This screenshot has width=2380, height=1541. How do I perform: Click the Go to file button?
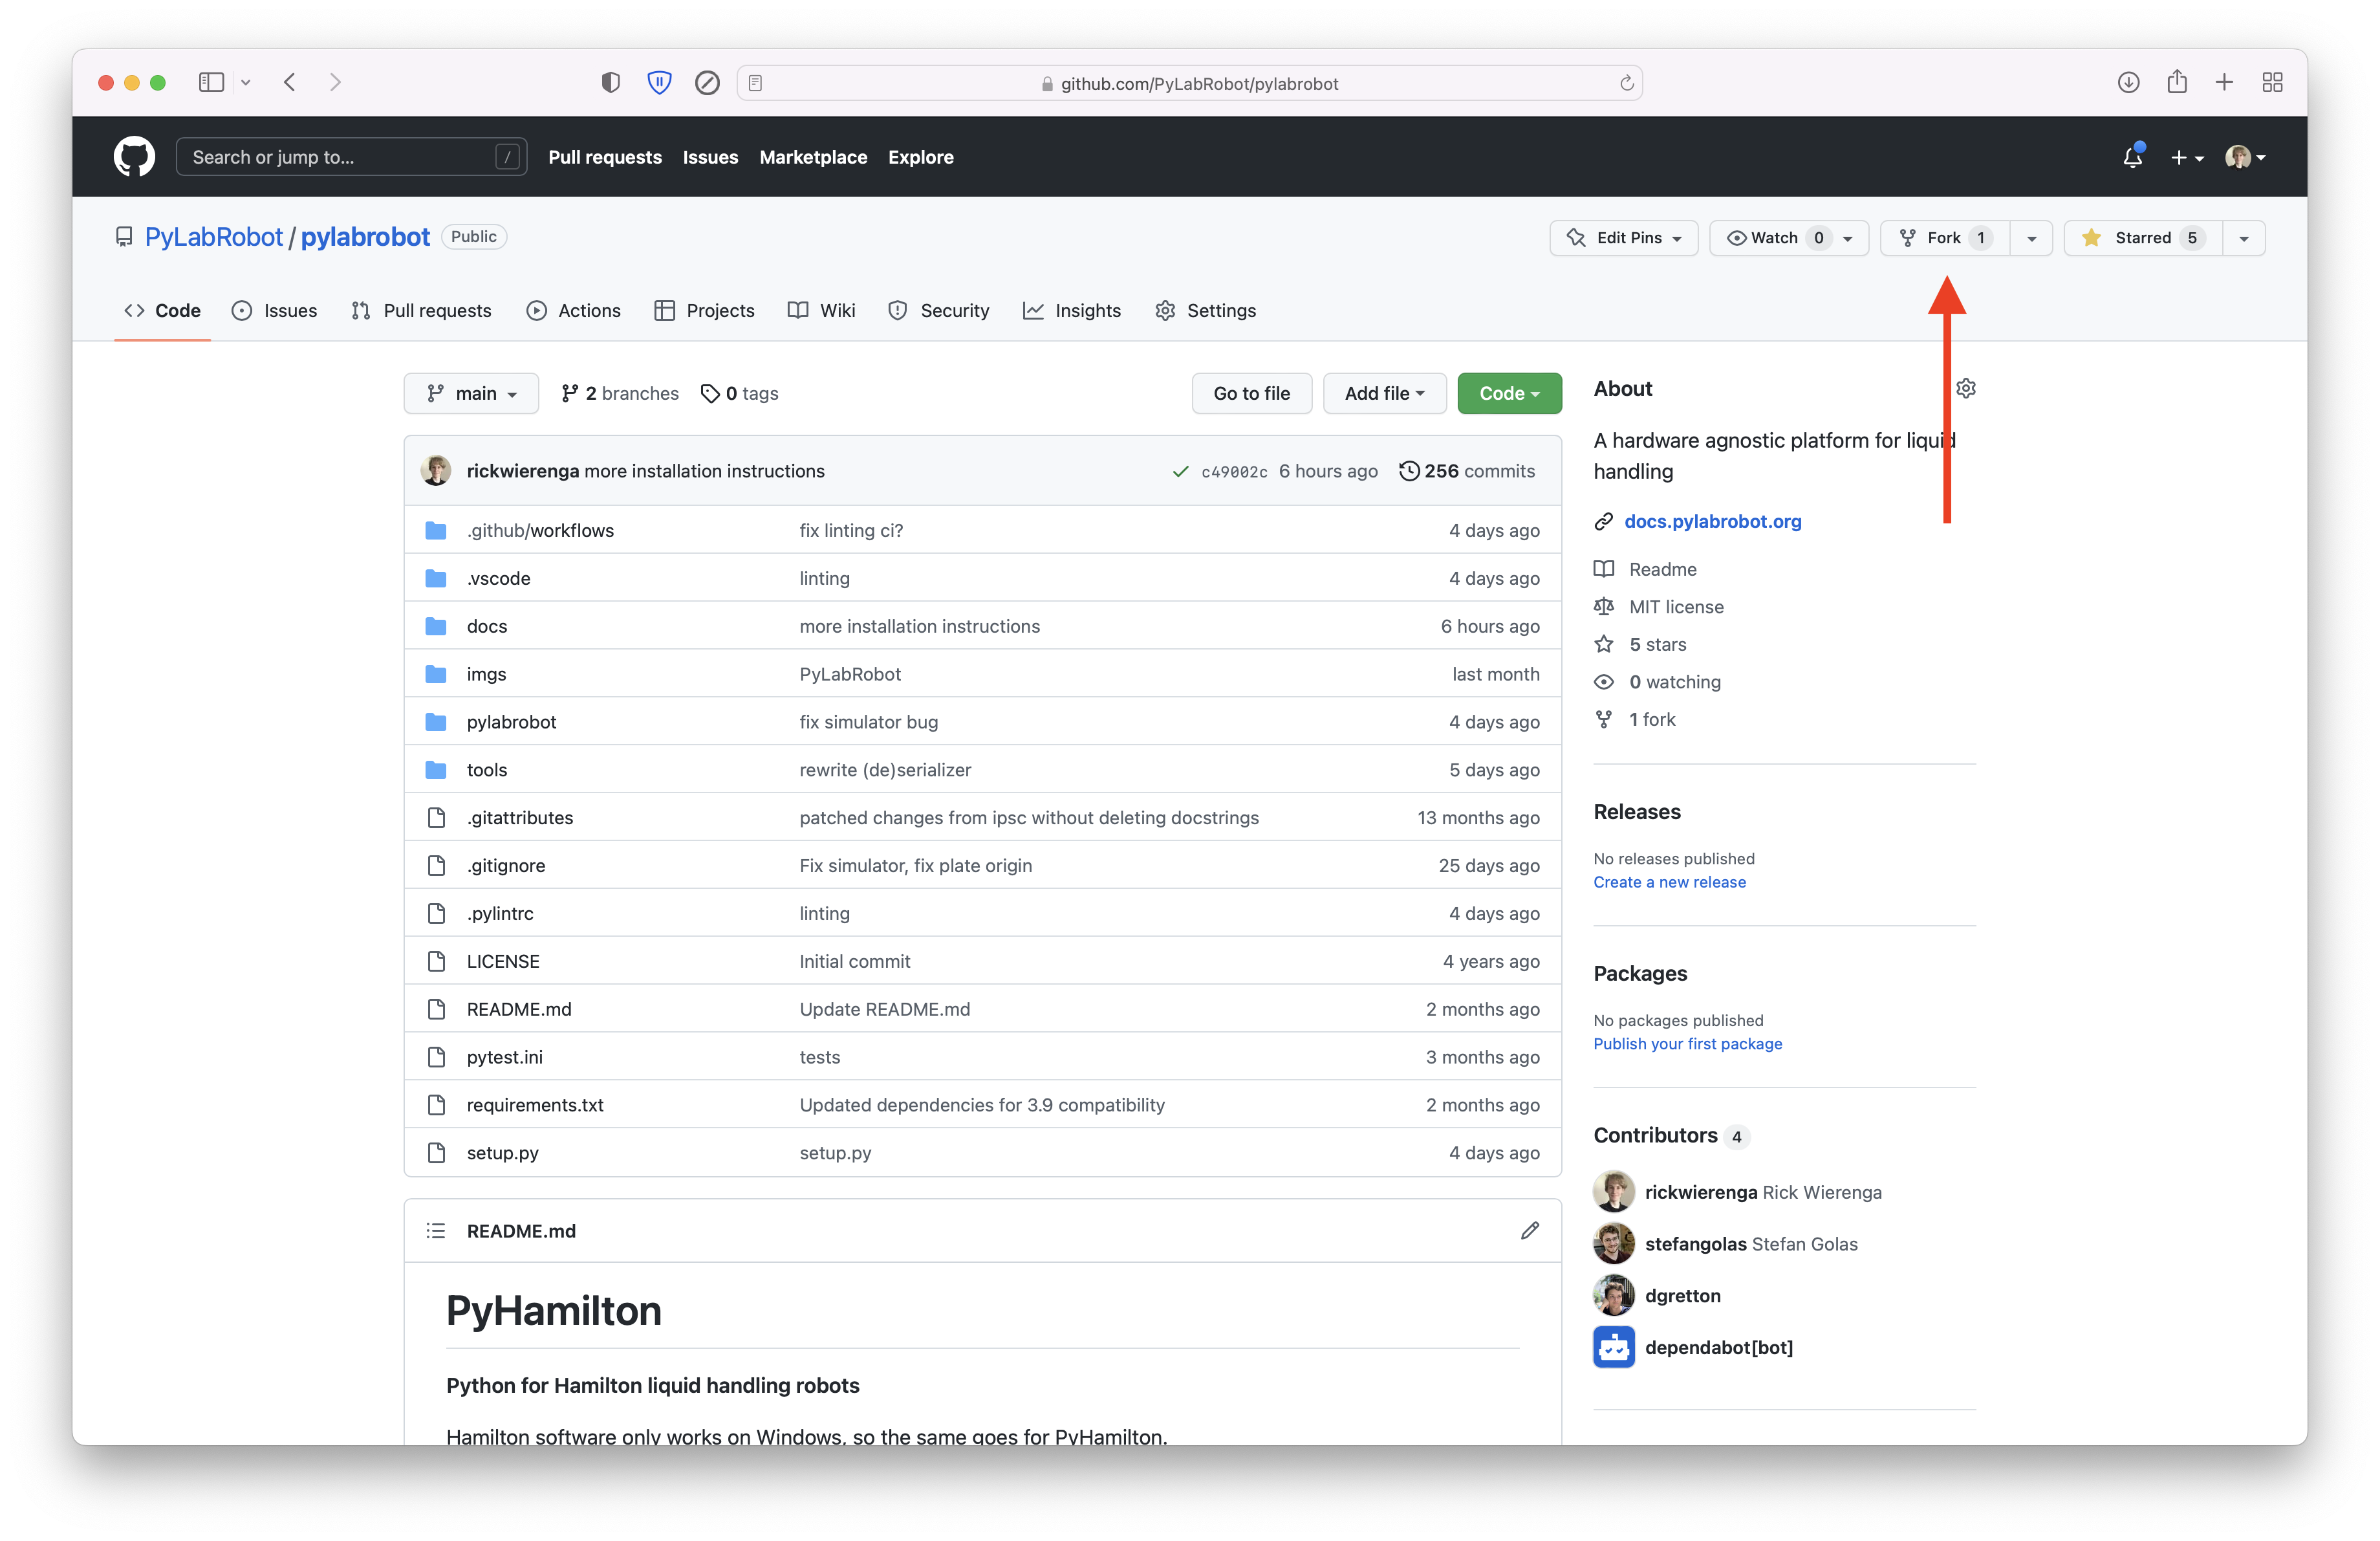[x=1251, y=393]
